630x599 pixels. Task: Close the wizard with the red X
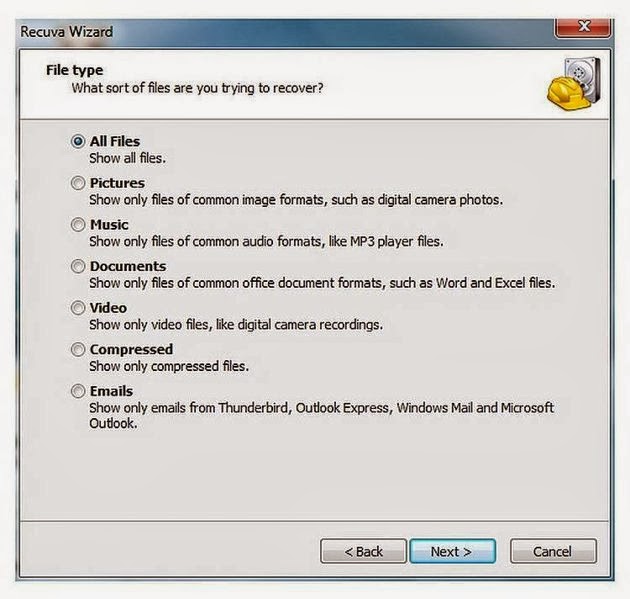(583, 27)
